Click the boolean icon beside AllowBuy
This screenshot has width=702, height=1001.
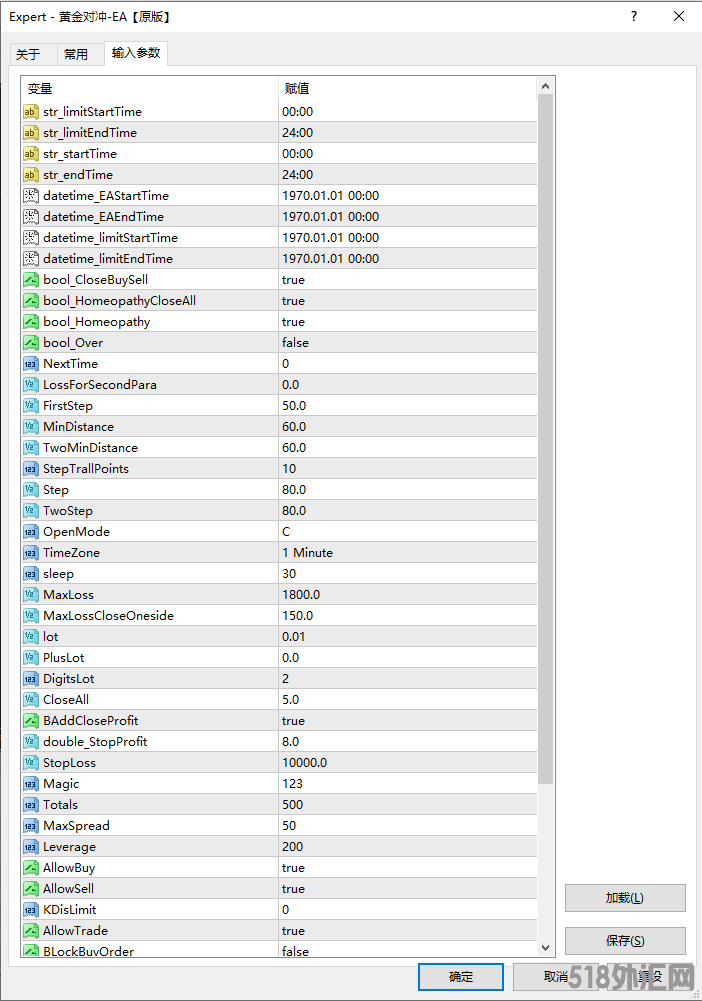(x=30, y=868)
